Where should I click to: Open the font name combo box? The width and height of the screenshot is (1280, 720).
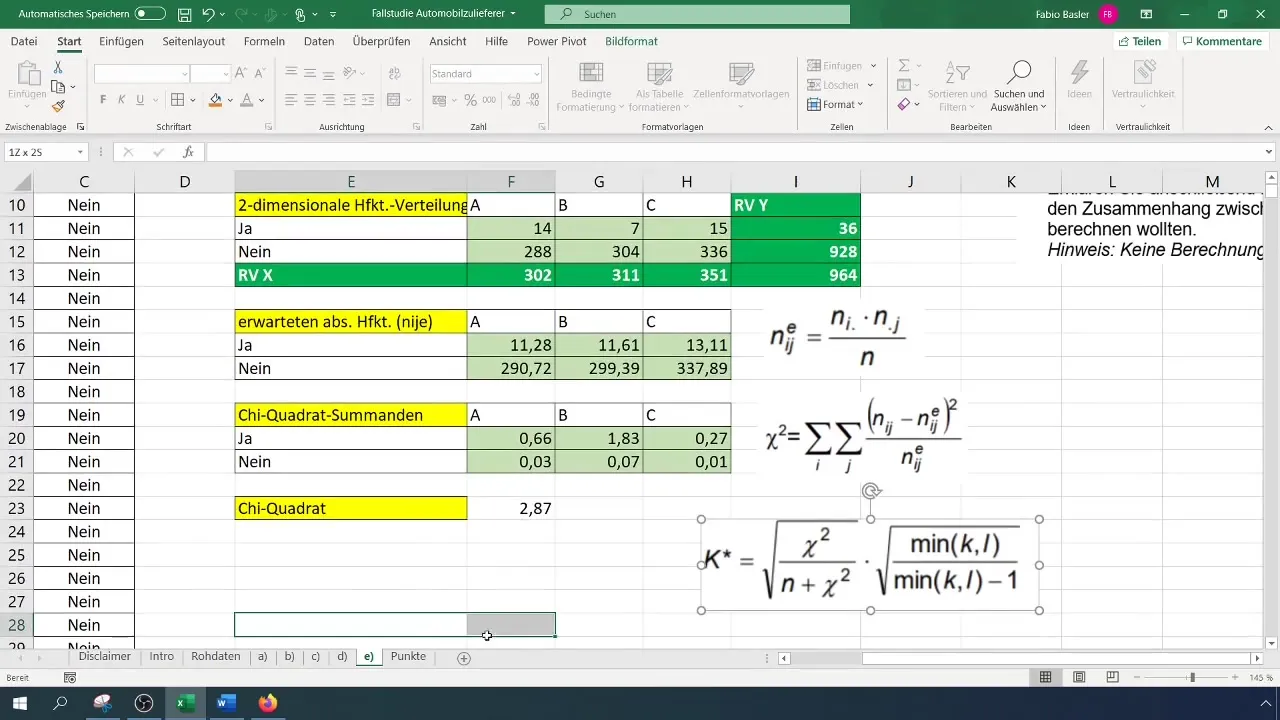[142, 74]
